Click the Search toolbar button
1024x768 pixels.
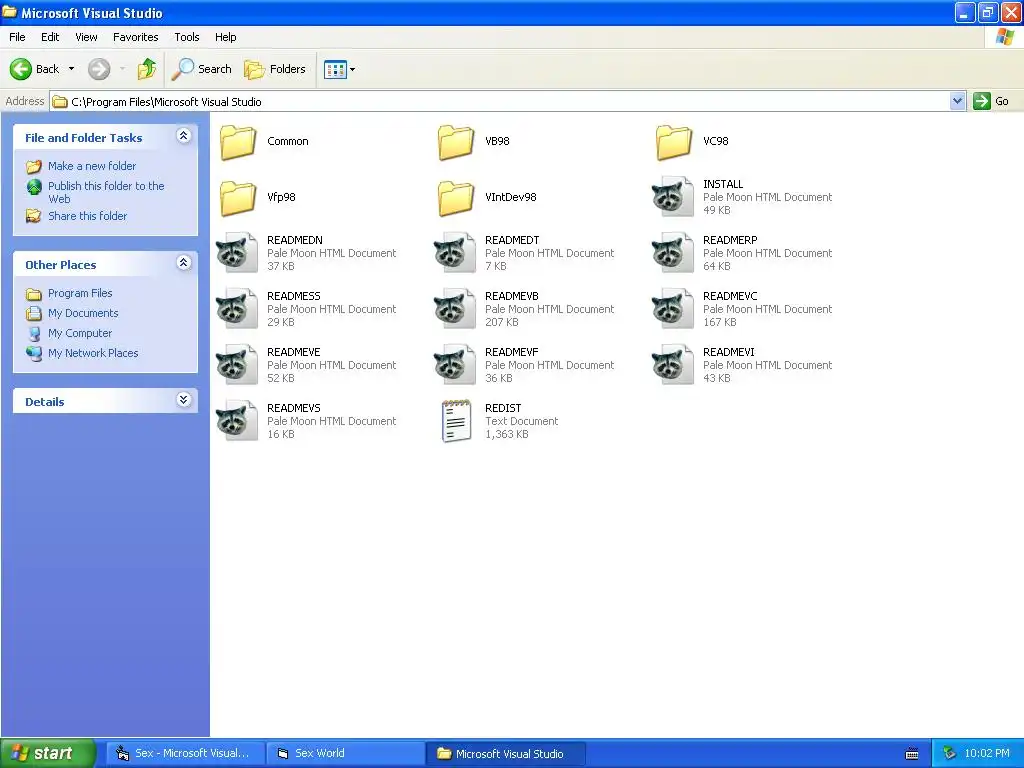(x=202, y=69)
